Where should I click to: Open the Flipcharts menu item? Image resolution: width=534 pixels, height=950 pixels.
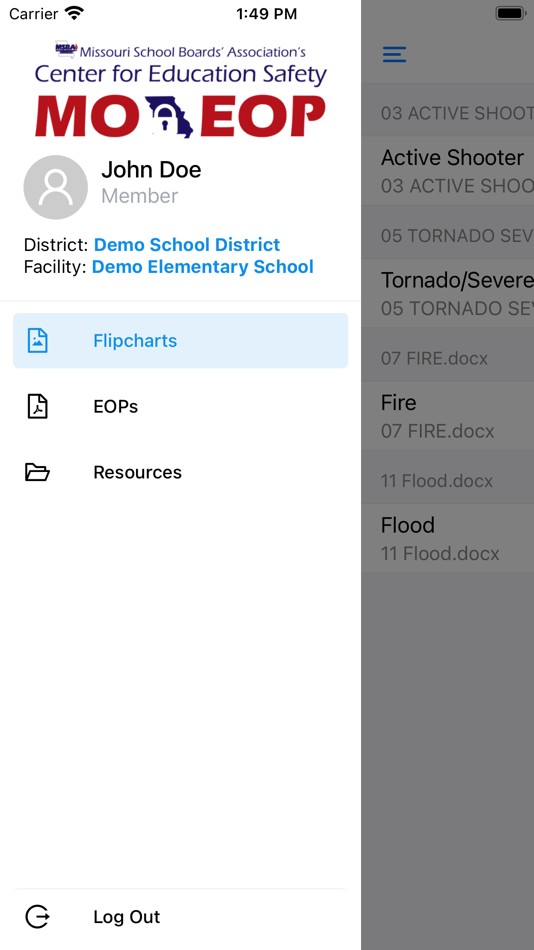[181, 340]
